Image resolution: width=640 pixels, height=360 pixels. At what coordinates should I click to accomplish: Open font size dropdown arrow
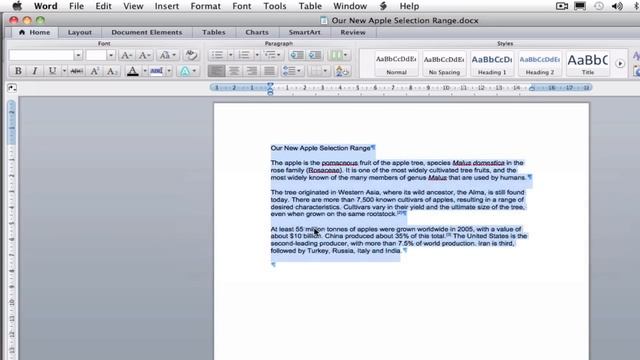[x=111, y=55]
